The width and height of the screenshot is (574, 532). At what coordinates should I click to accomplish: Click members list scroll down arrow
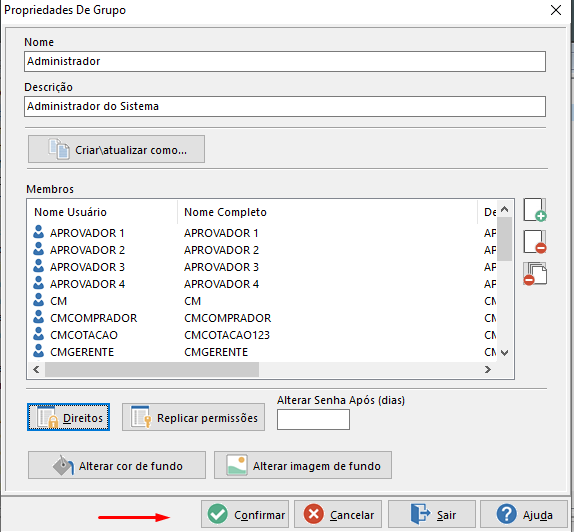pyautogui.click(x=504, y=353)
